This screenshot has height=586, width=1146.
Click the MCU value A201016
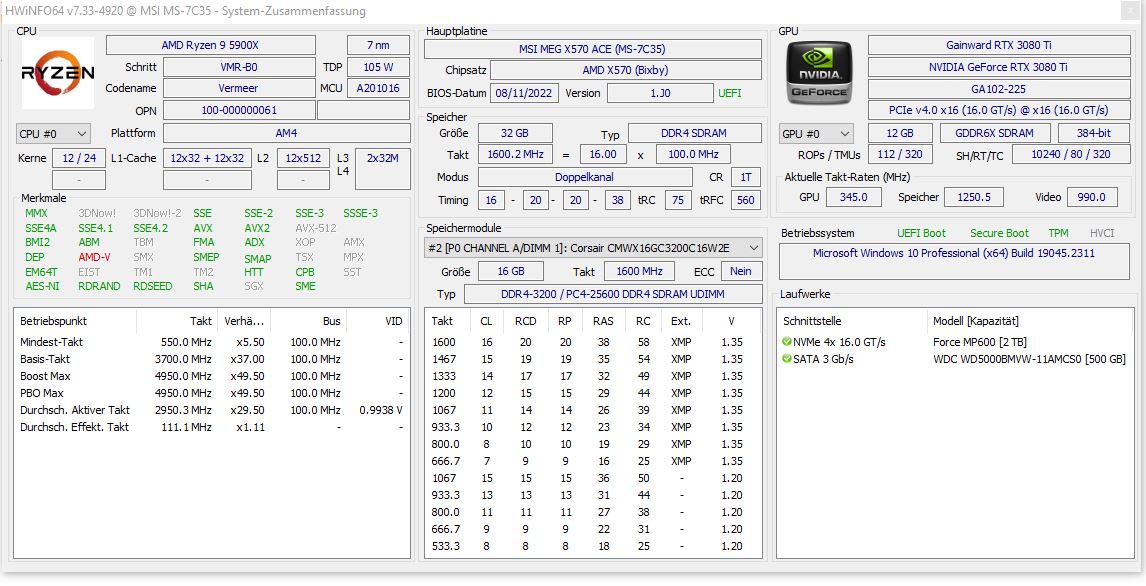tap(378, 88)
